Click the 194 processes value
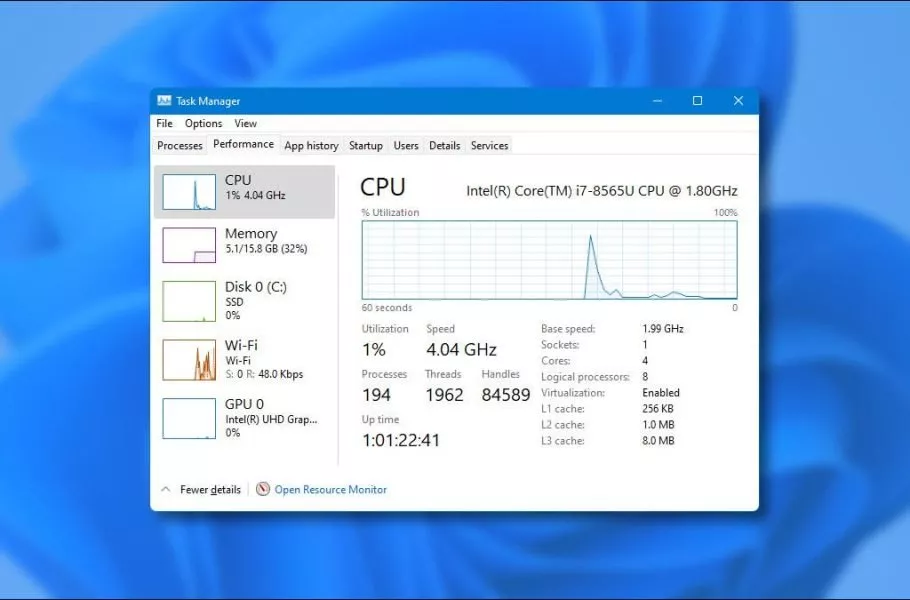910x600 pixels. 377,395
